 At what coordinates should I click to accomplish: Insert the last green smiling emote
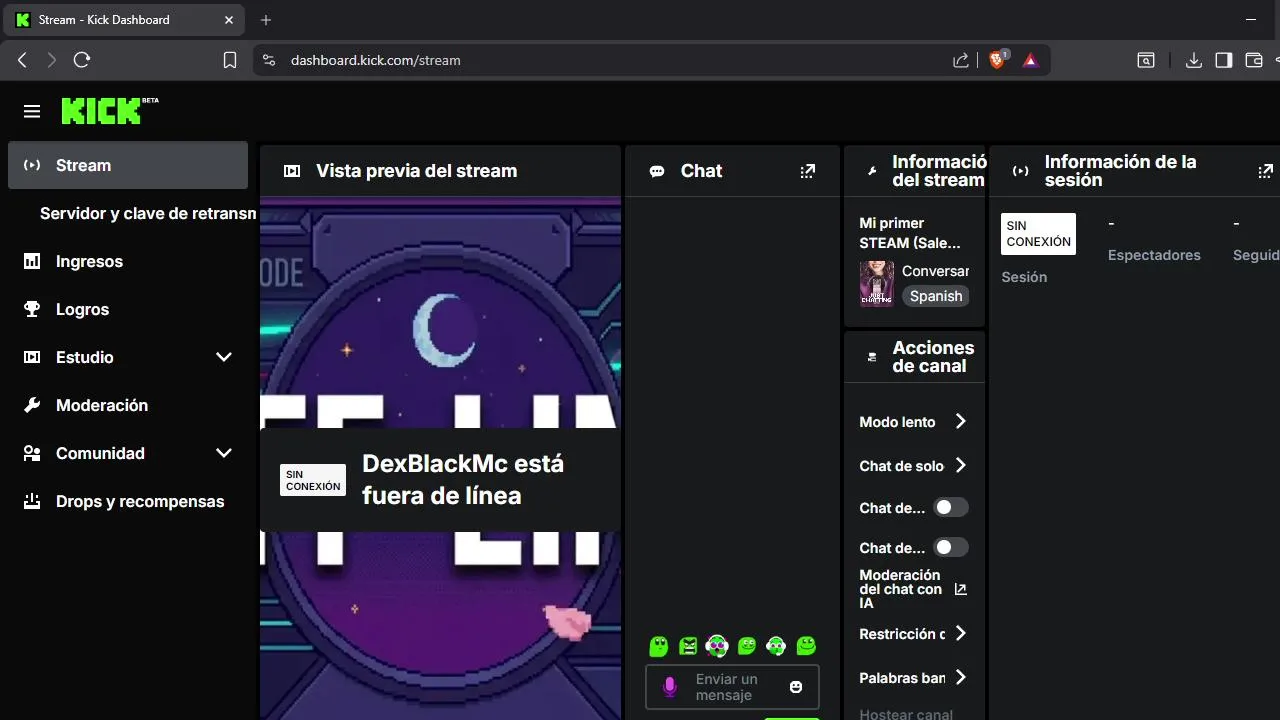point(806,646)
